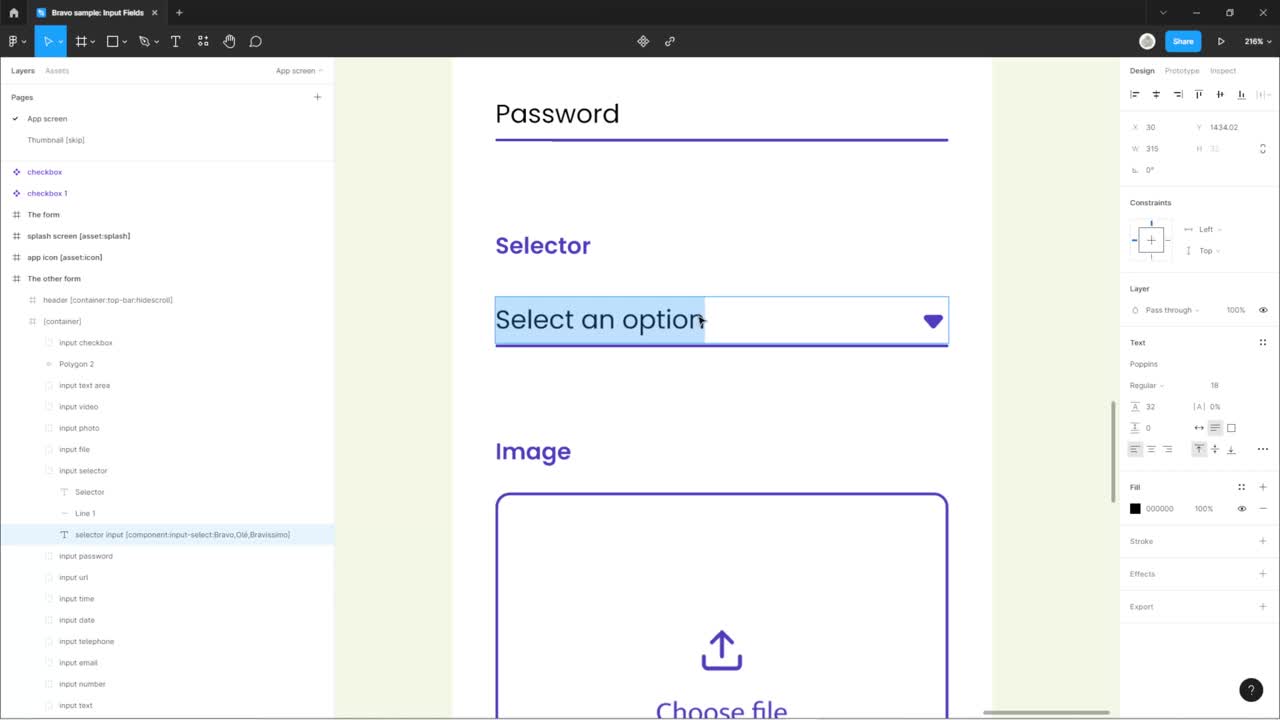The image size is (1280, 720).
Task: Select the Text tool
Action: click(175, 41)
